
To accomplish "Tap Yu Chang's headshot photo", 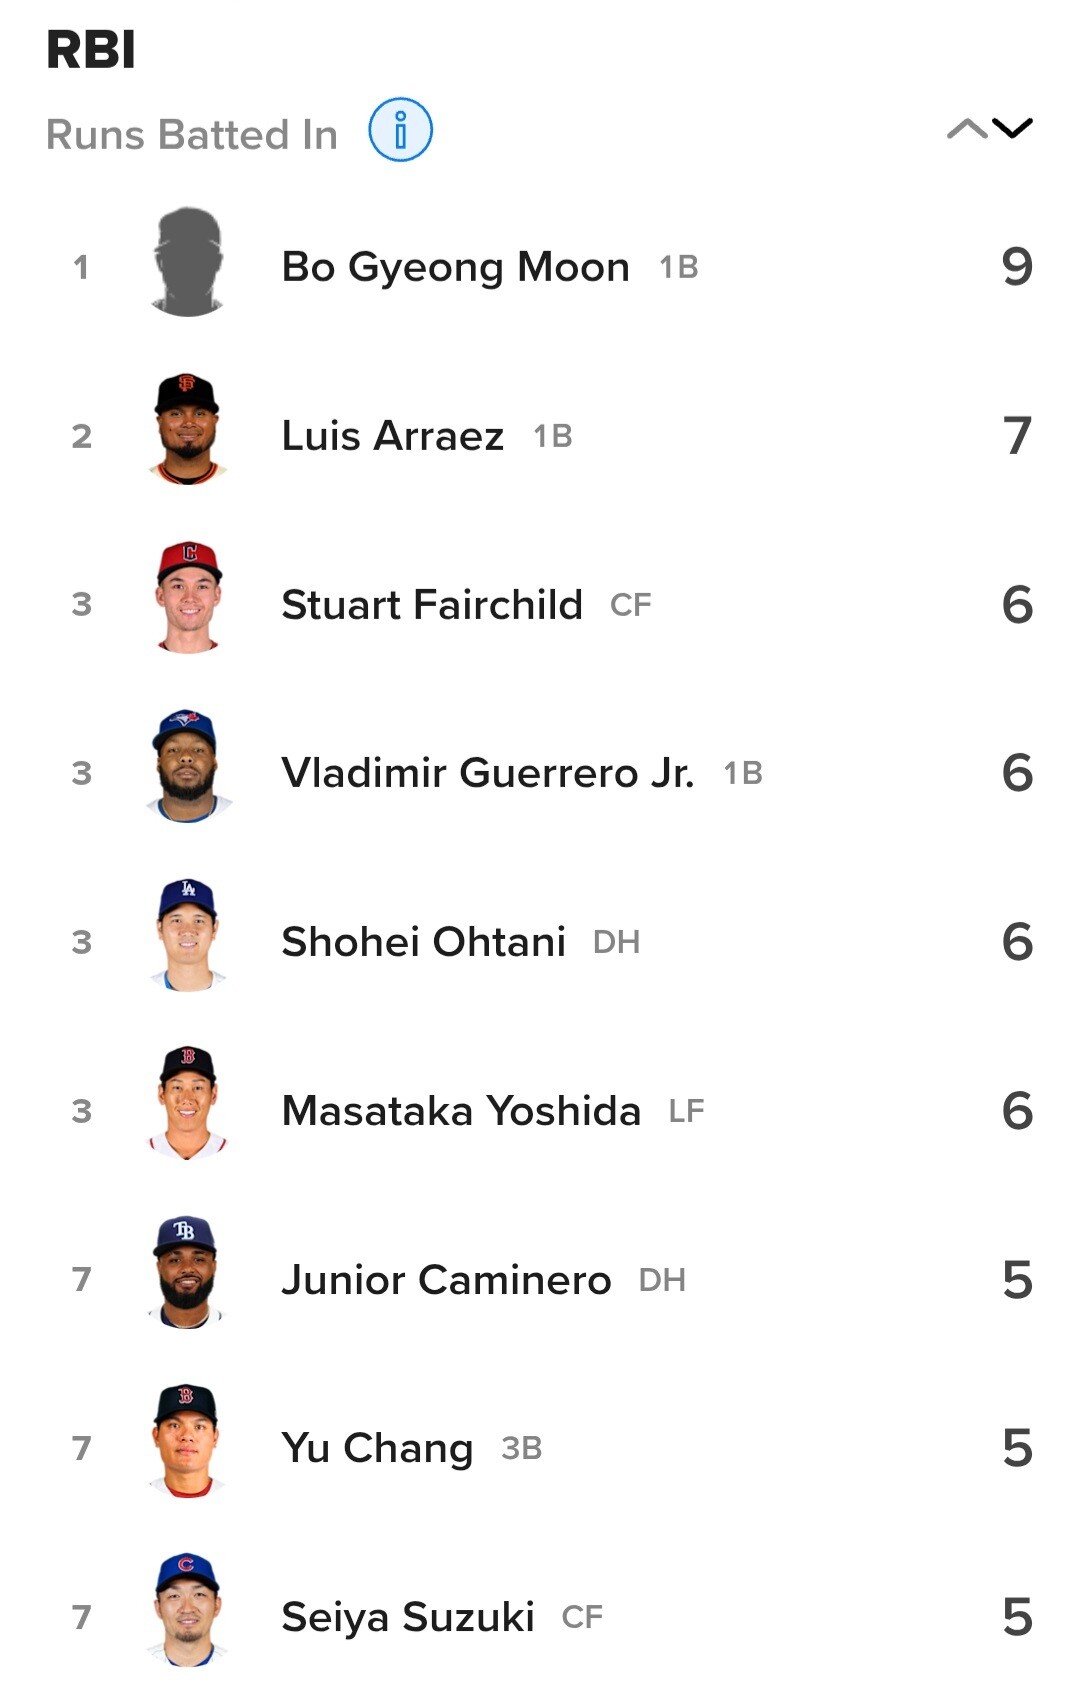I will pyautogui.click(x=188, y=1442).
